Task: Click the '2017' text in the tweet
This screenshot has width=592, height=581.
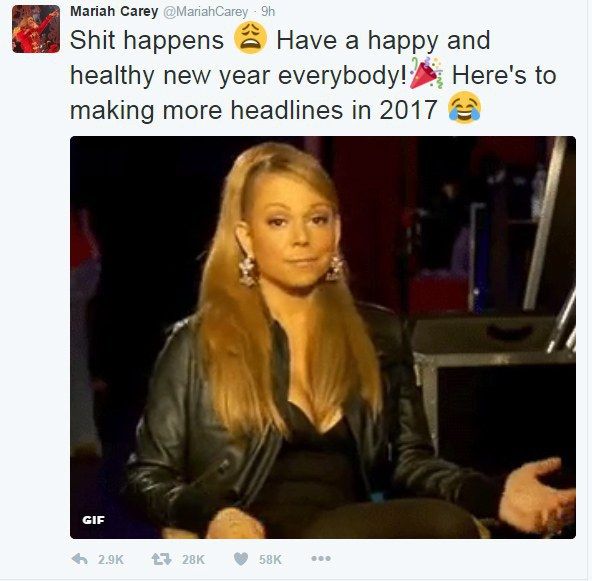Action: coord(409,110)
